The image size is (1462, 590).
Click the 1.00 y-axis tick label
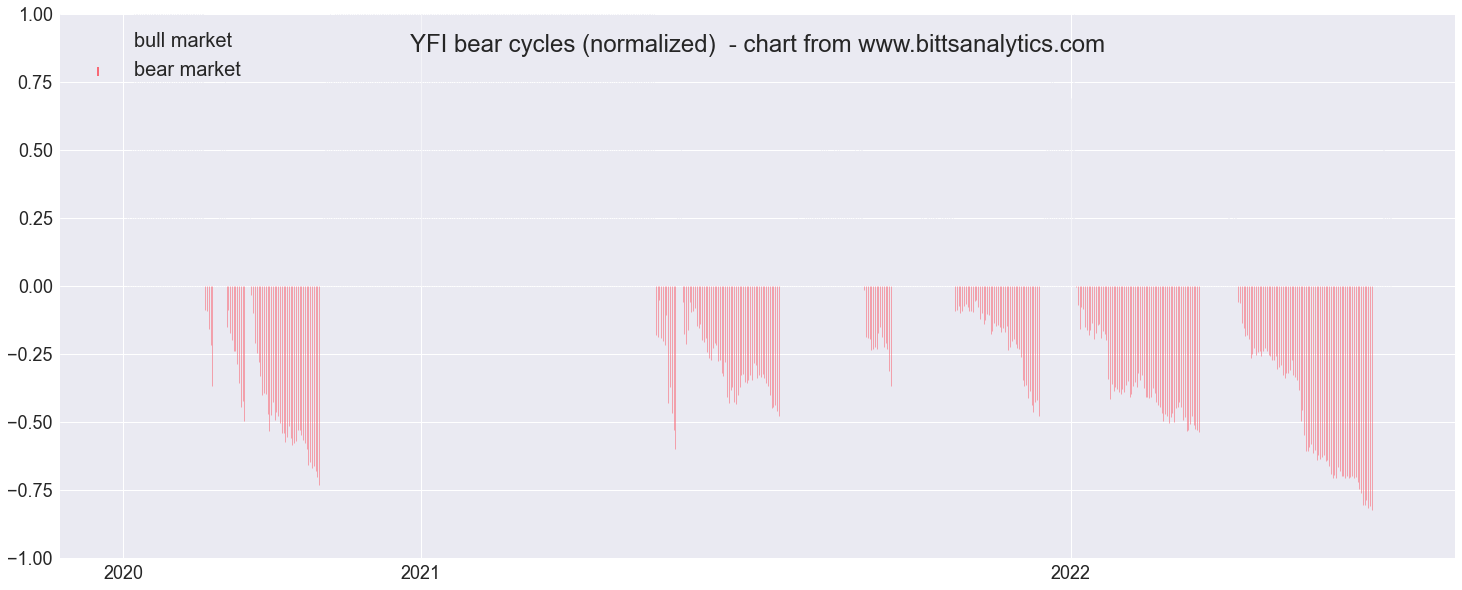(36, 15)
